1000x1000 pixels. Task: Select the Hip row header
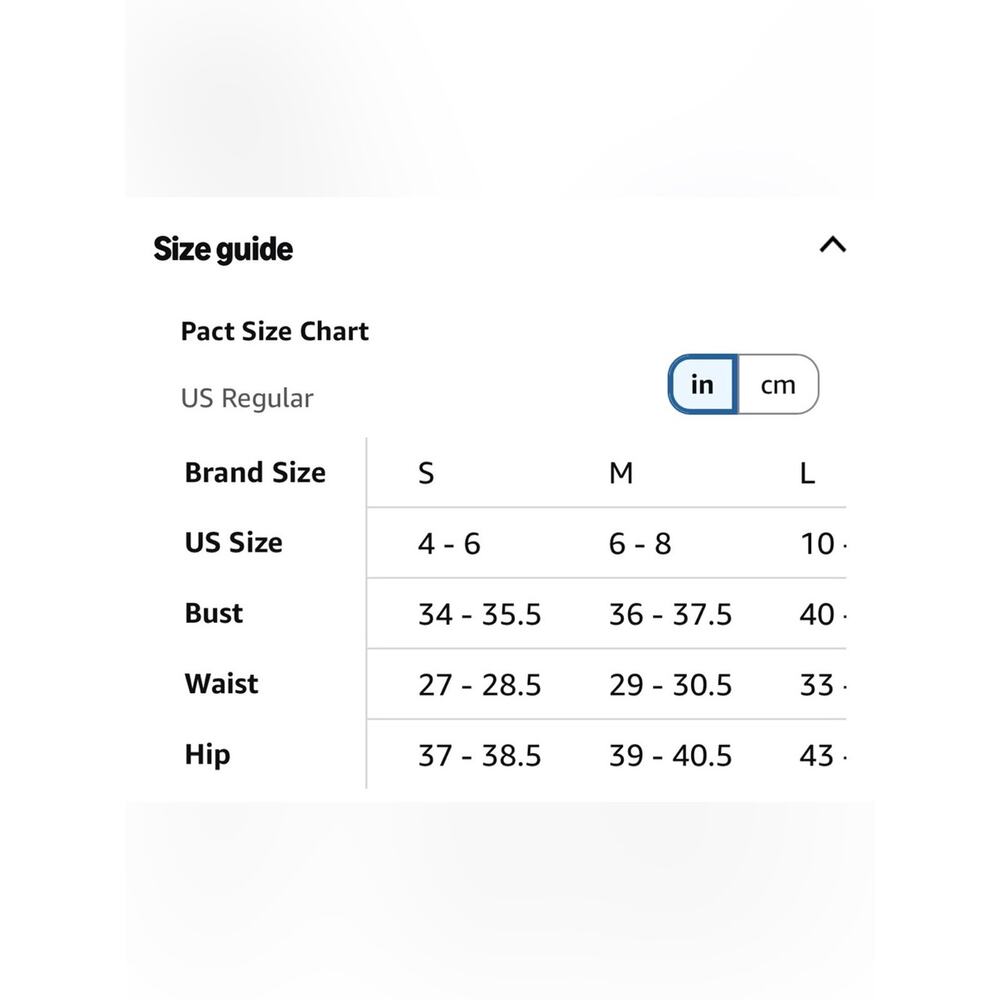(207, 755)
